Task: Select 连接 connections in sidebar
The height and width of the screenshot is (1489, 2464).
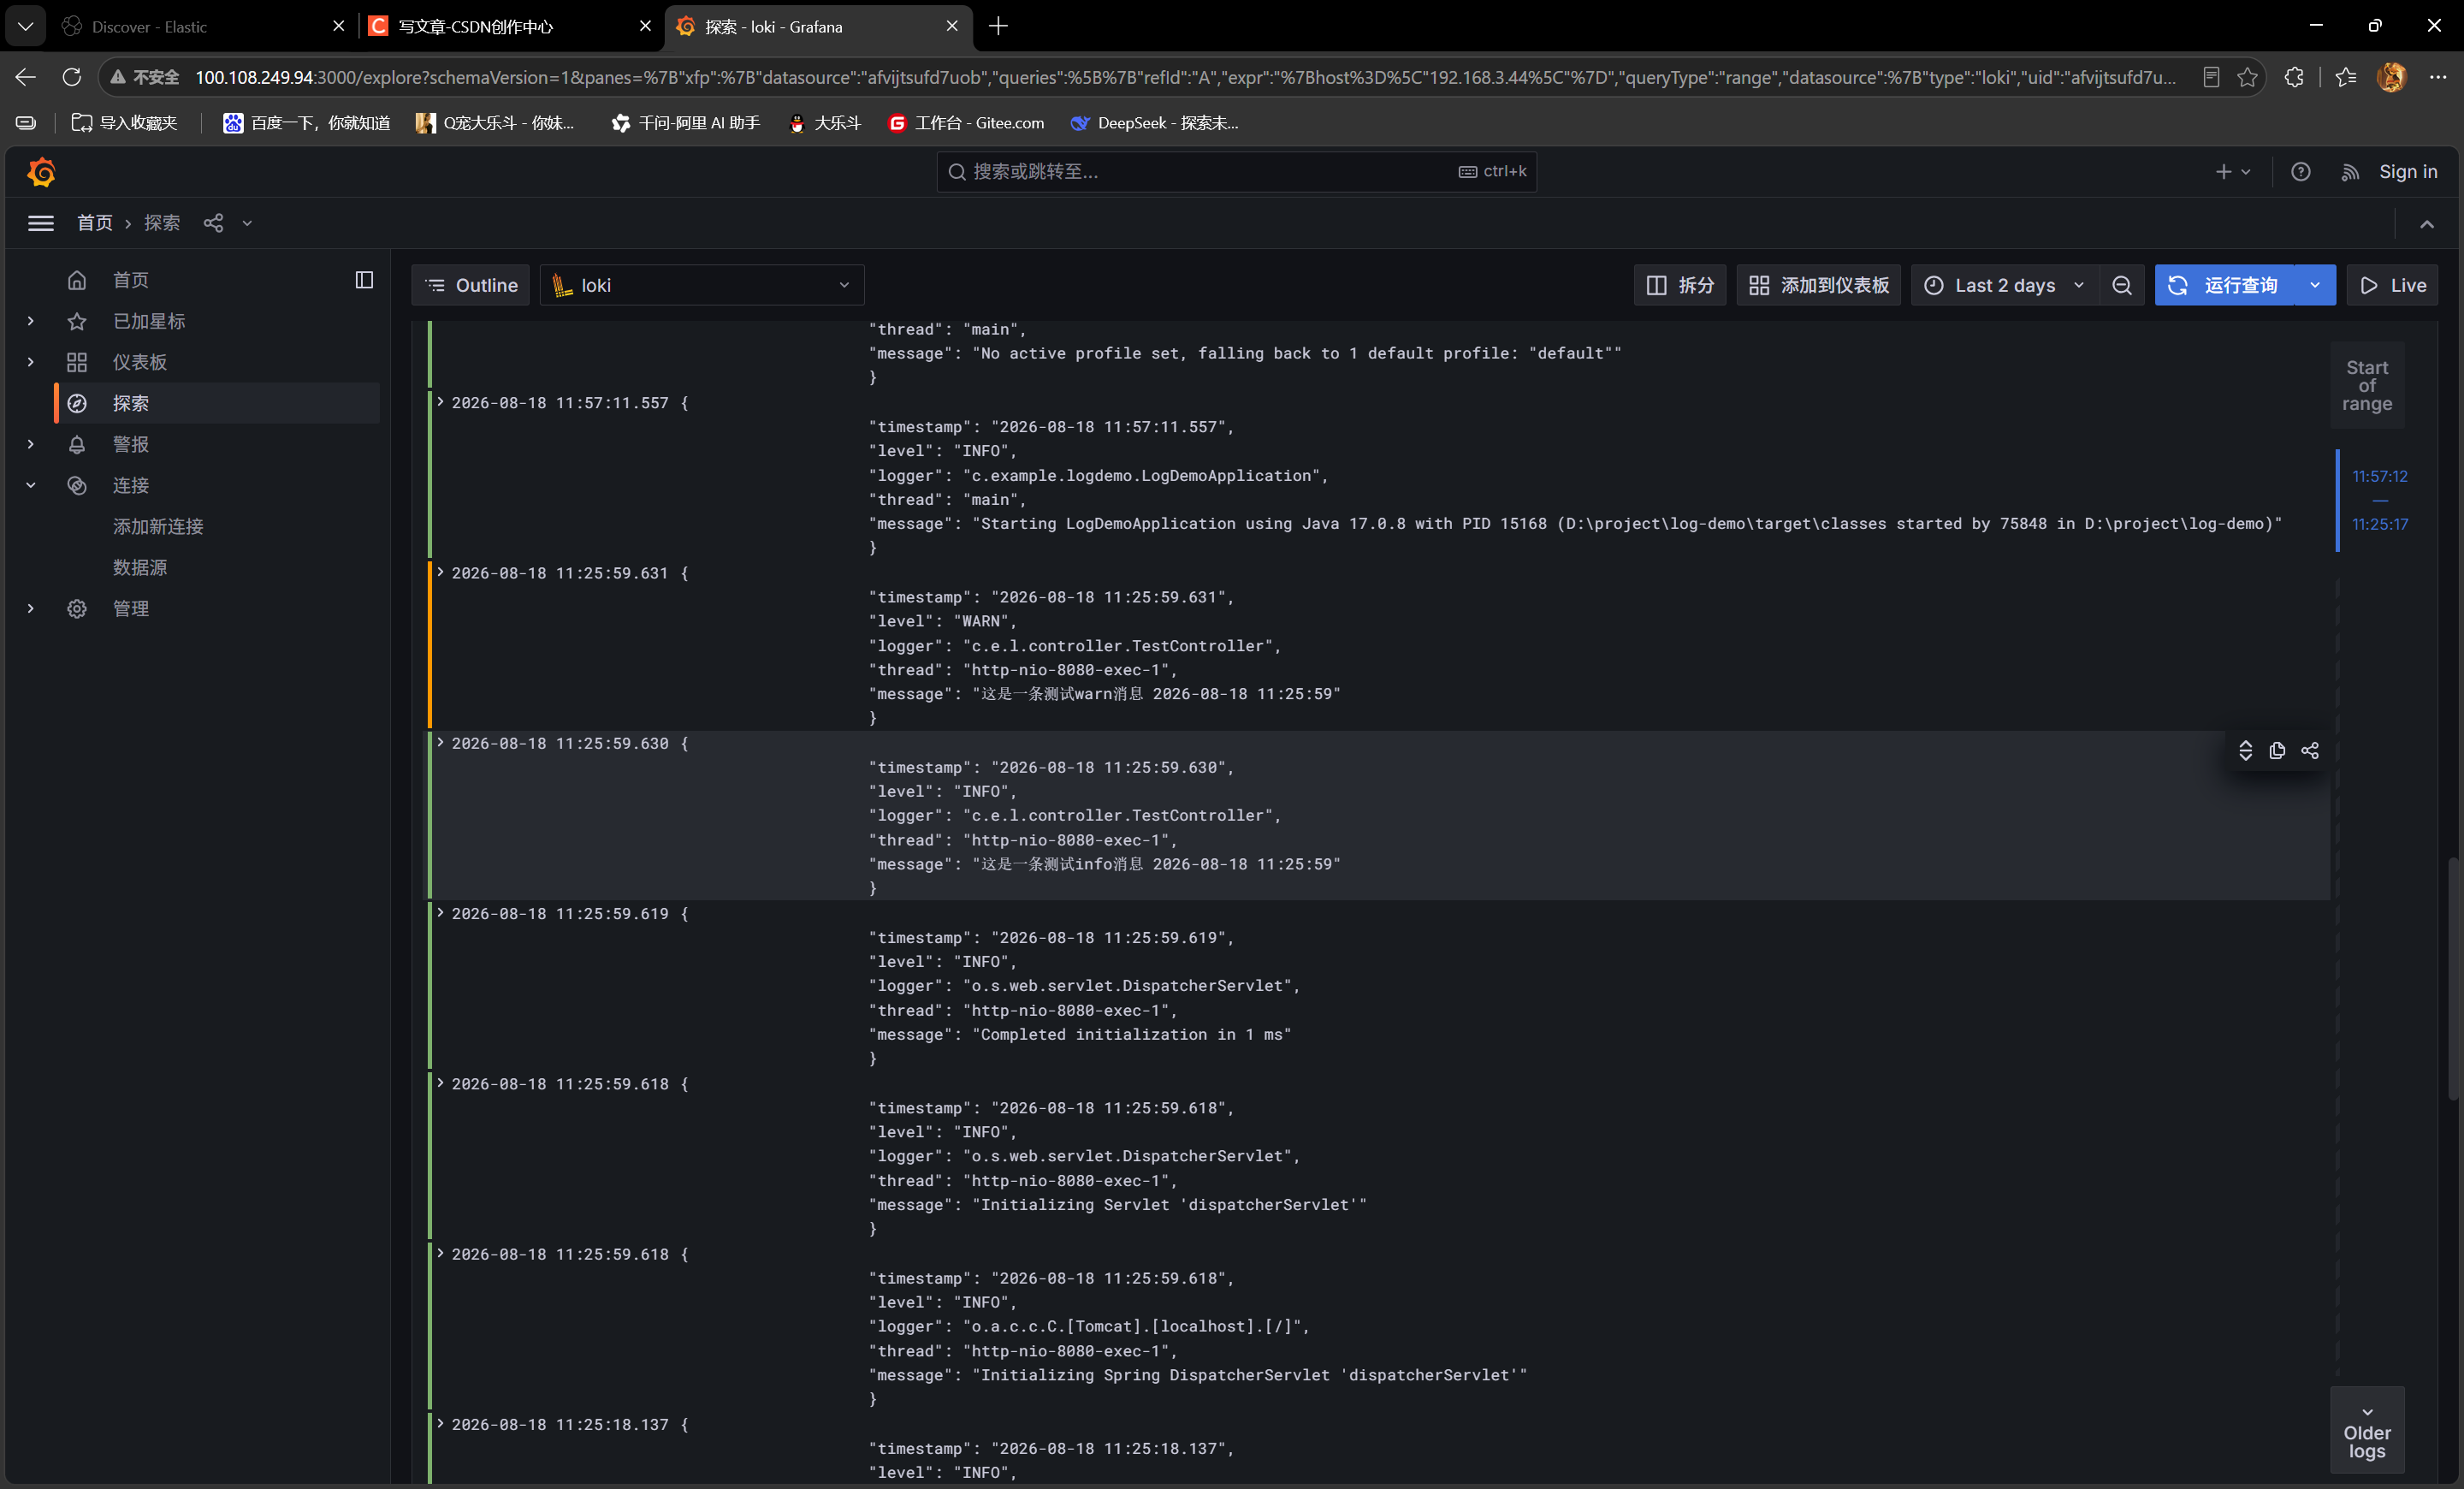Action: click(130, 485)
